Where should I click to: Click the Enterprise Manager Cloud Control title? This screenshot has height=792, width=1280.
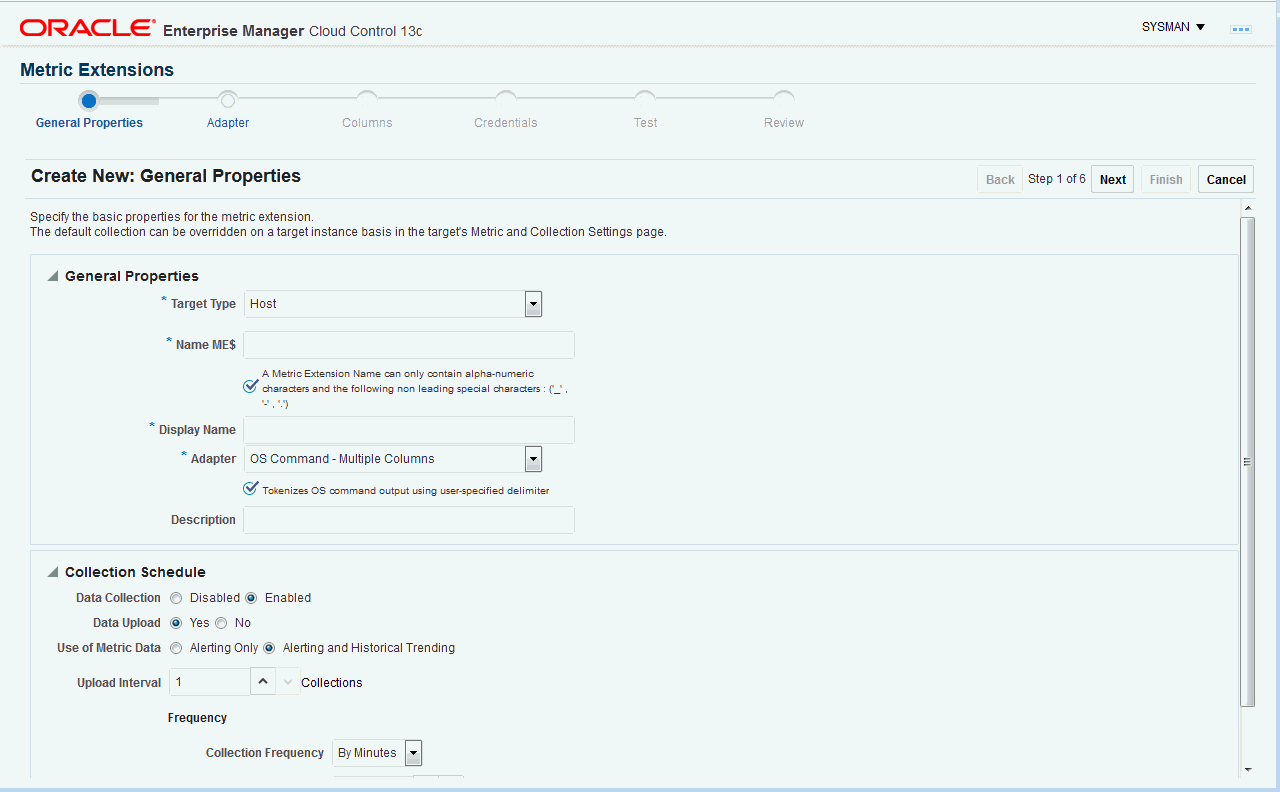coord(292,31)
